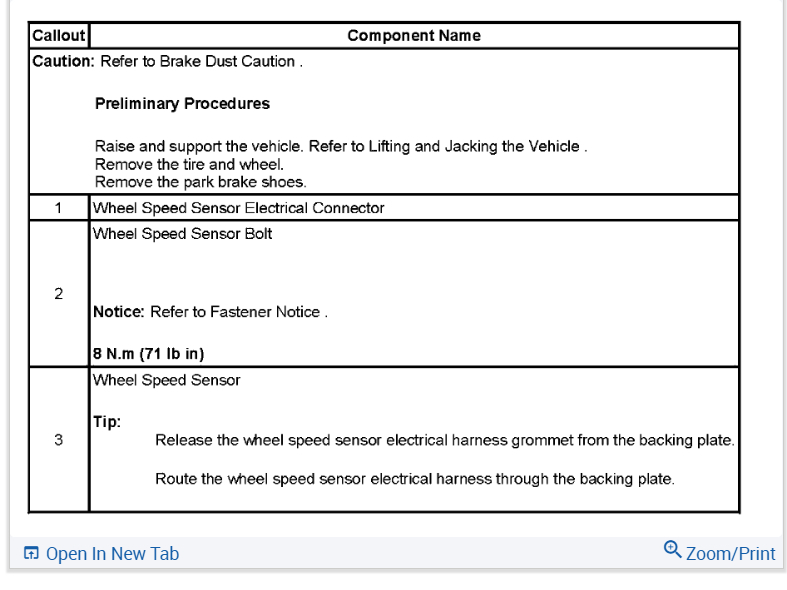Click the Brake Dust Caution line
This screenshot has height=590, width=787.
click(168, 61)
